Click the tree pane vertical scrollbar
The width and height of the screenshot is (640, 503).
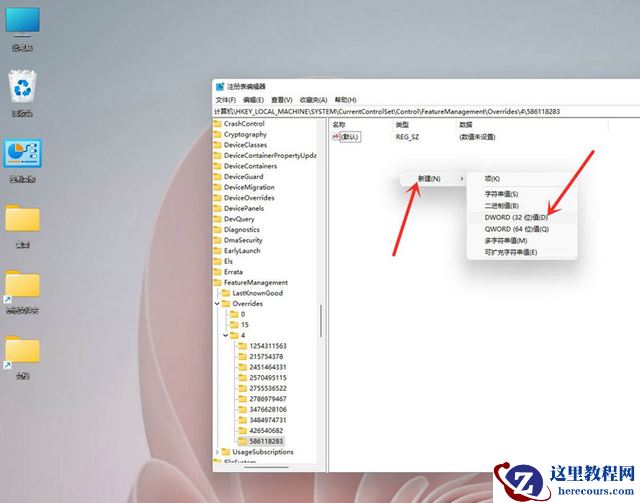(321, 321)
